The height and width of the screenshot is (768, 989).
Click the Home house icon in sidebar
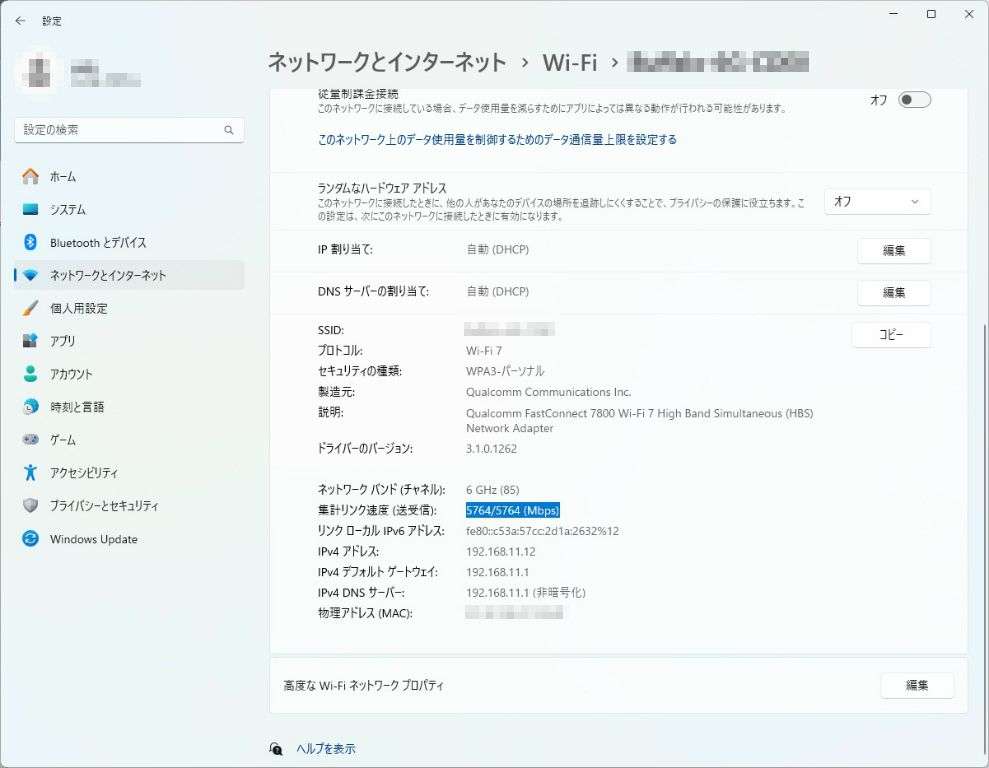30,177
